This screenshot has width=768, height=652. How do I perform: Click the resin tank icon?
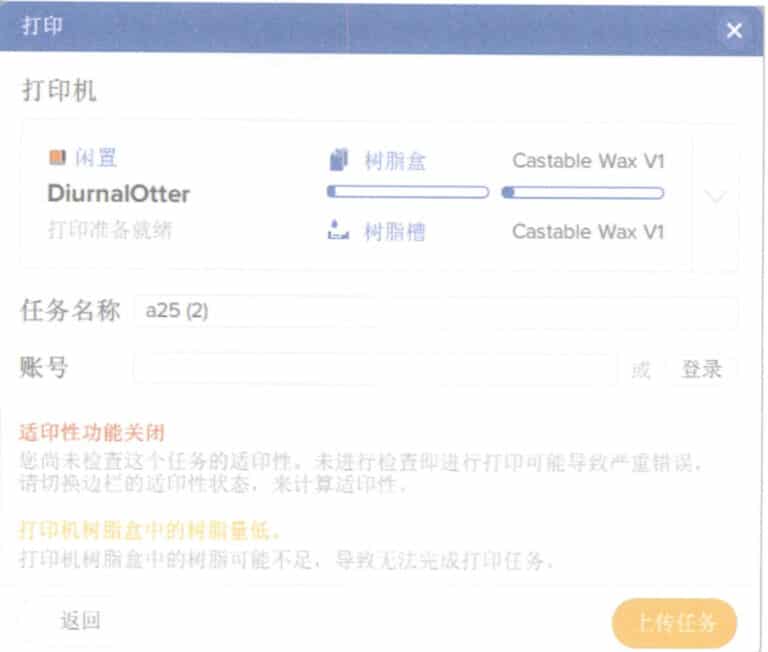(338, 230)
